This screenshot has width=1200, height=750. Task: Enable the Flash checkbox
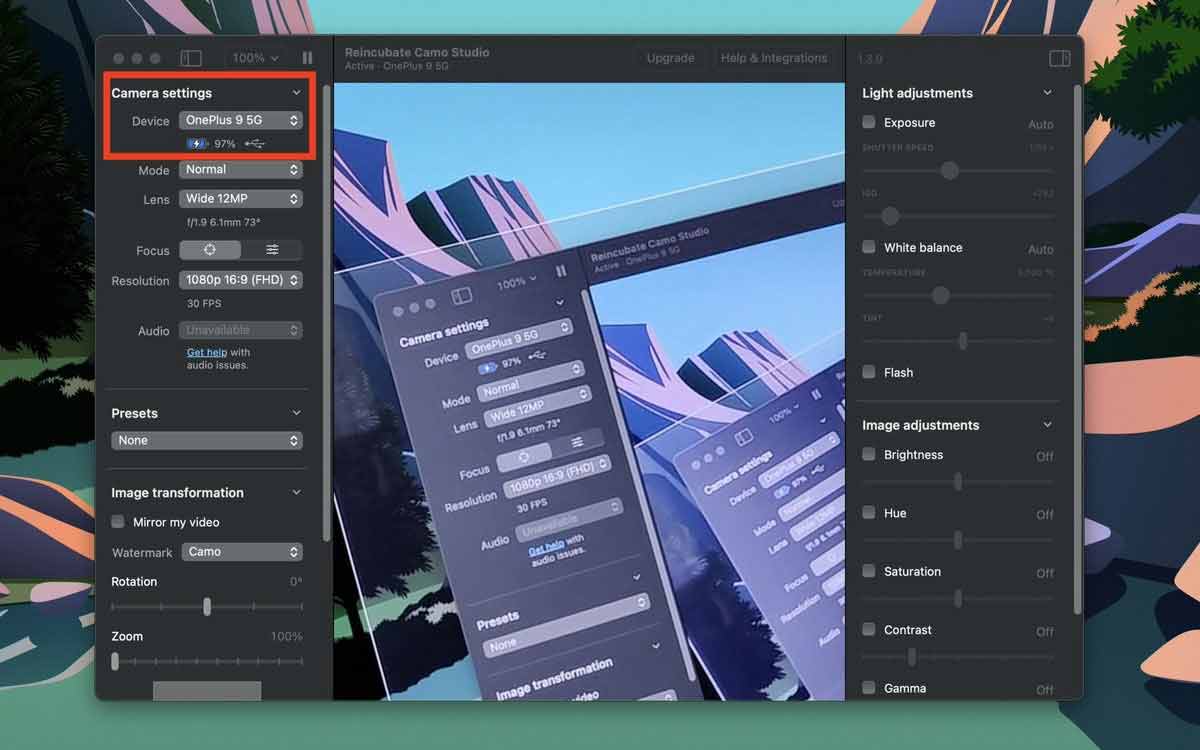[869, 372]
